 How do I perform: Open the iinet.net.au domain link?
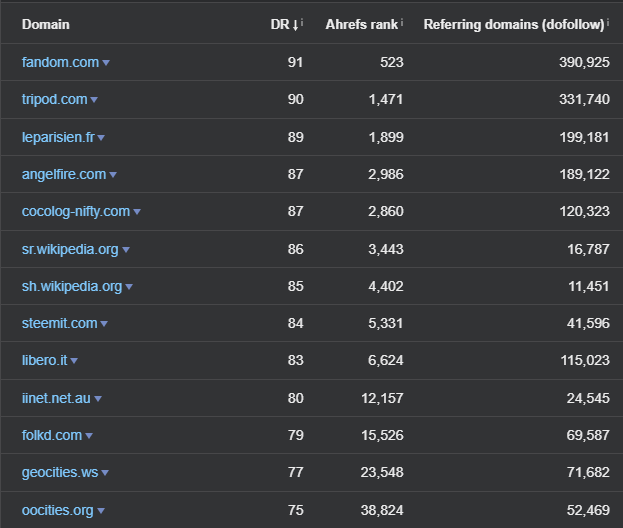(56, 398)
